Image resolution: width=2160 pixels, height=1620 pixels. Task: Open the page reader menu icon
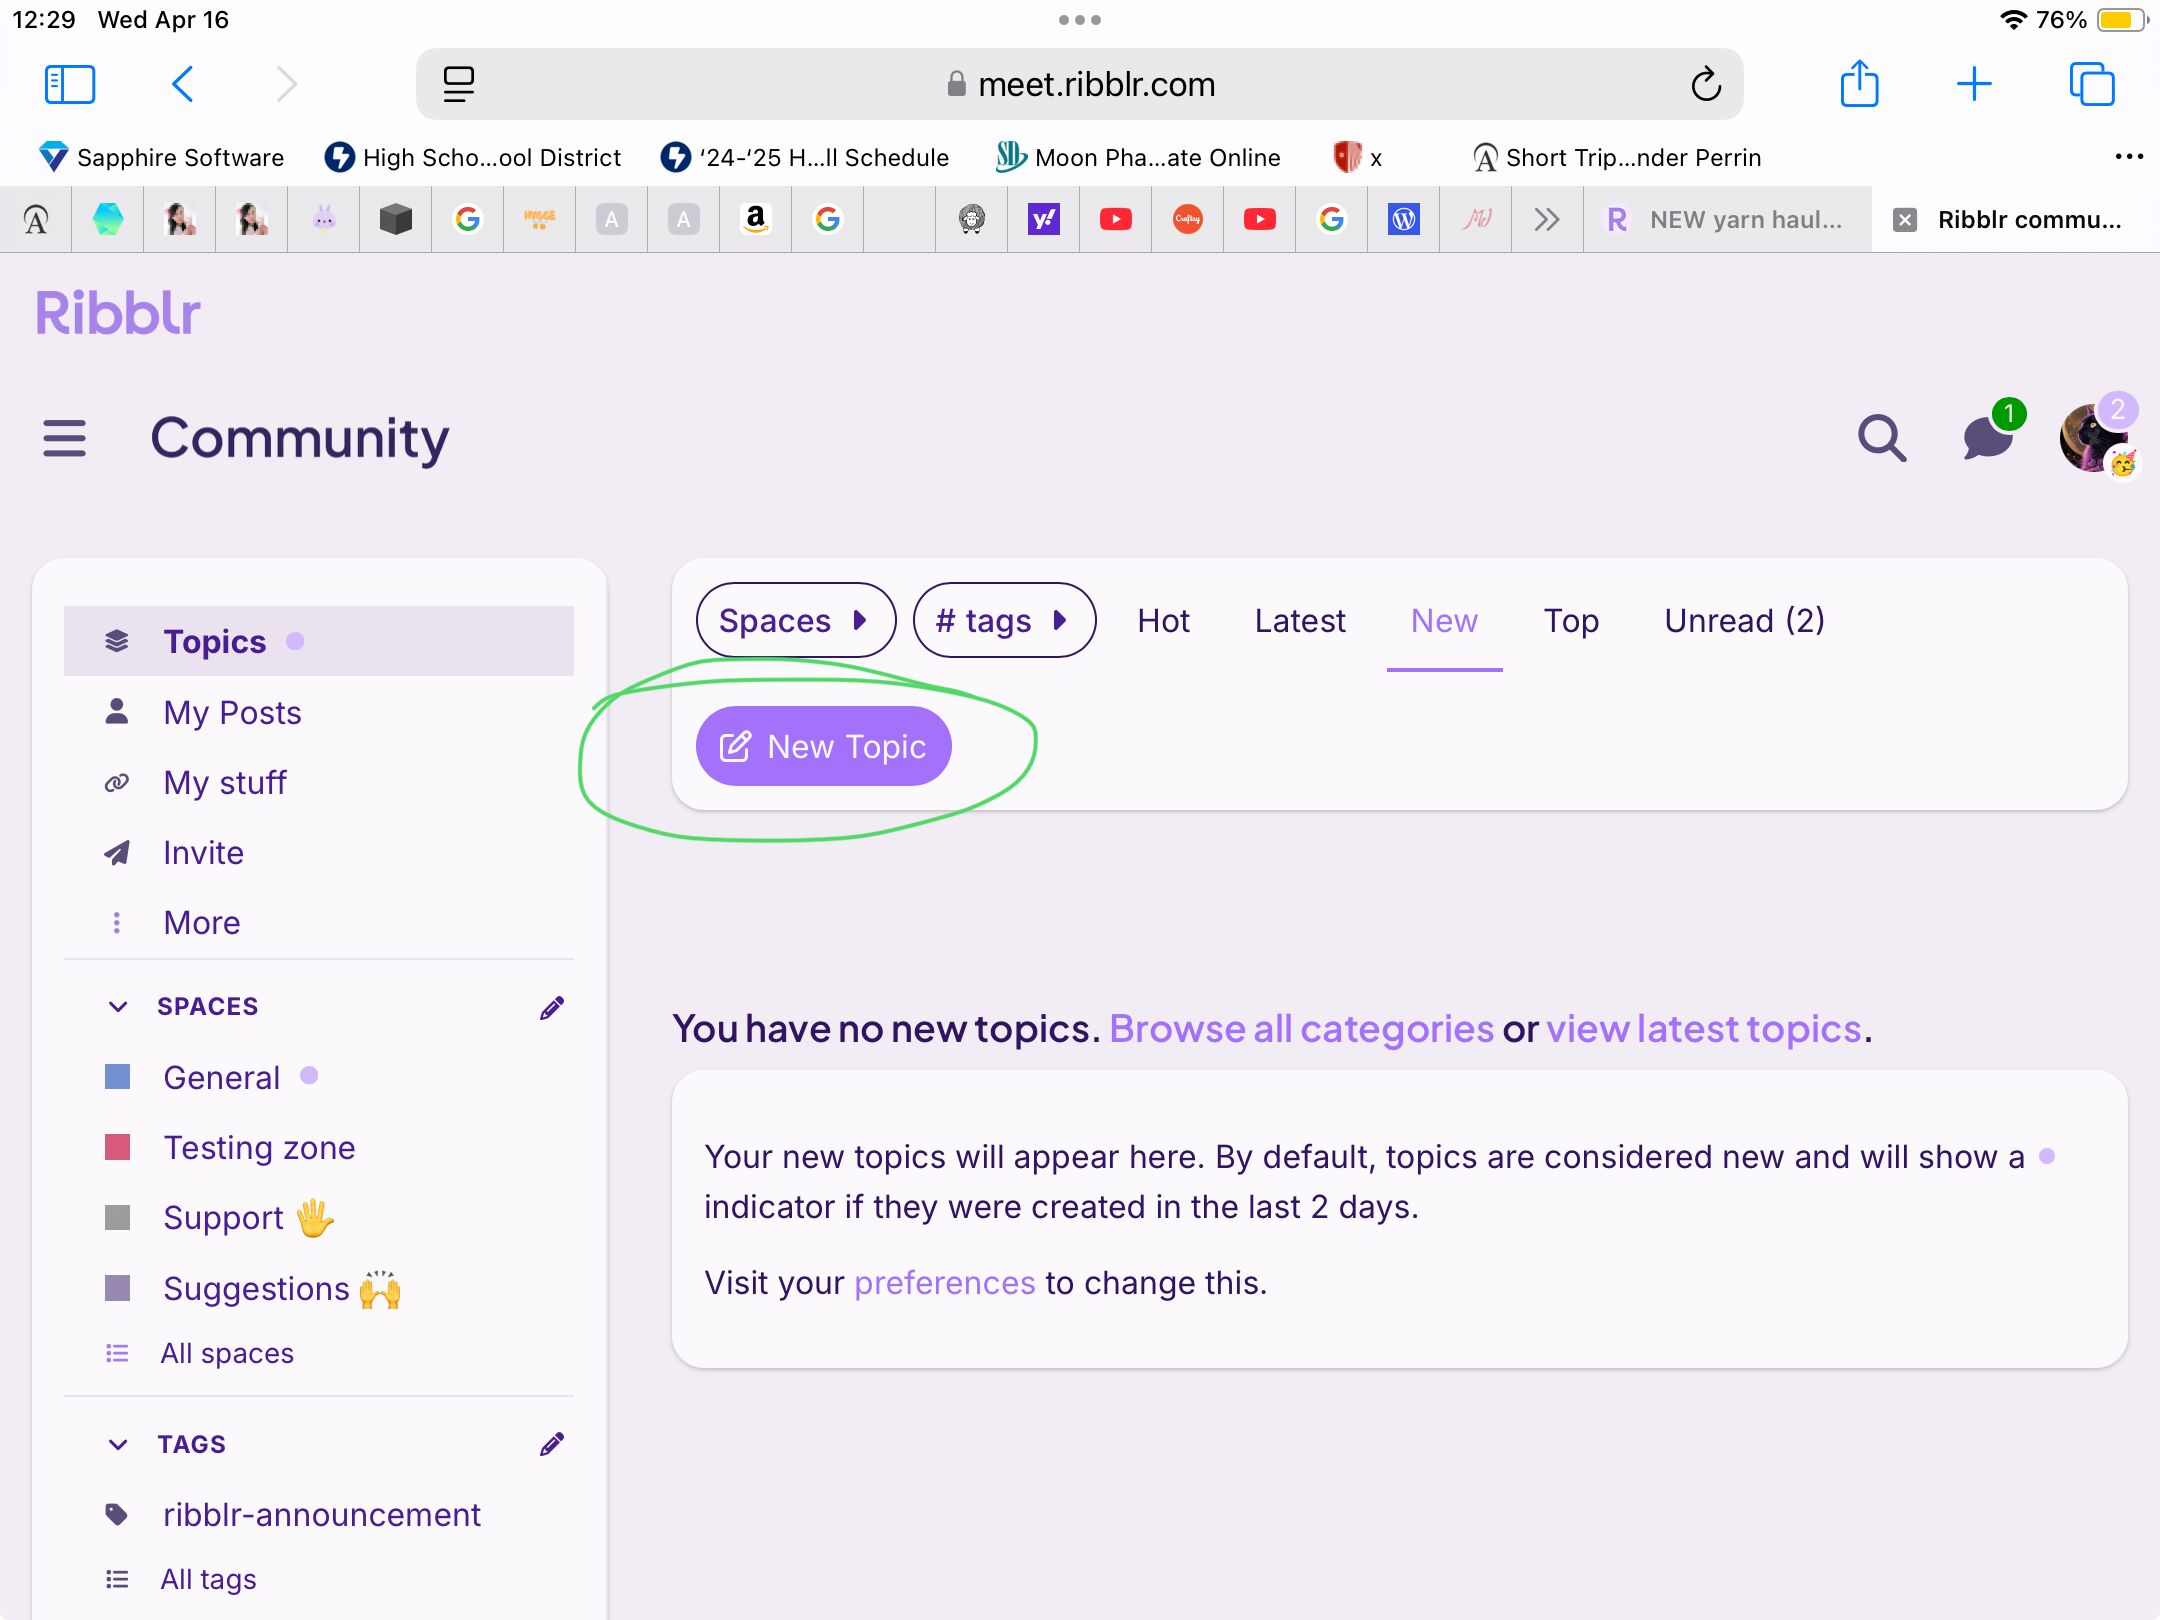coord(458,84)
